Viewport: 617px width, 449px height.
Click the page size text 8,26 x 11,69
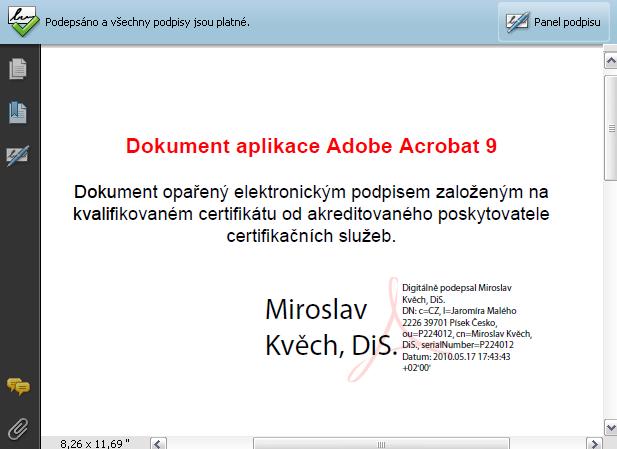(95, 444)
